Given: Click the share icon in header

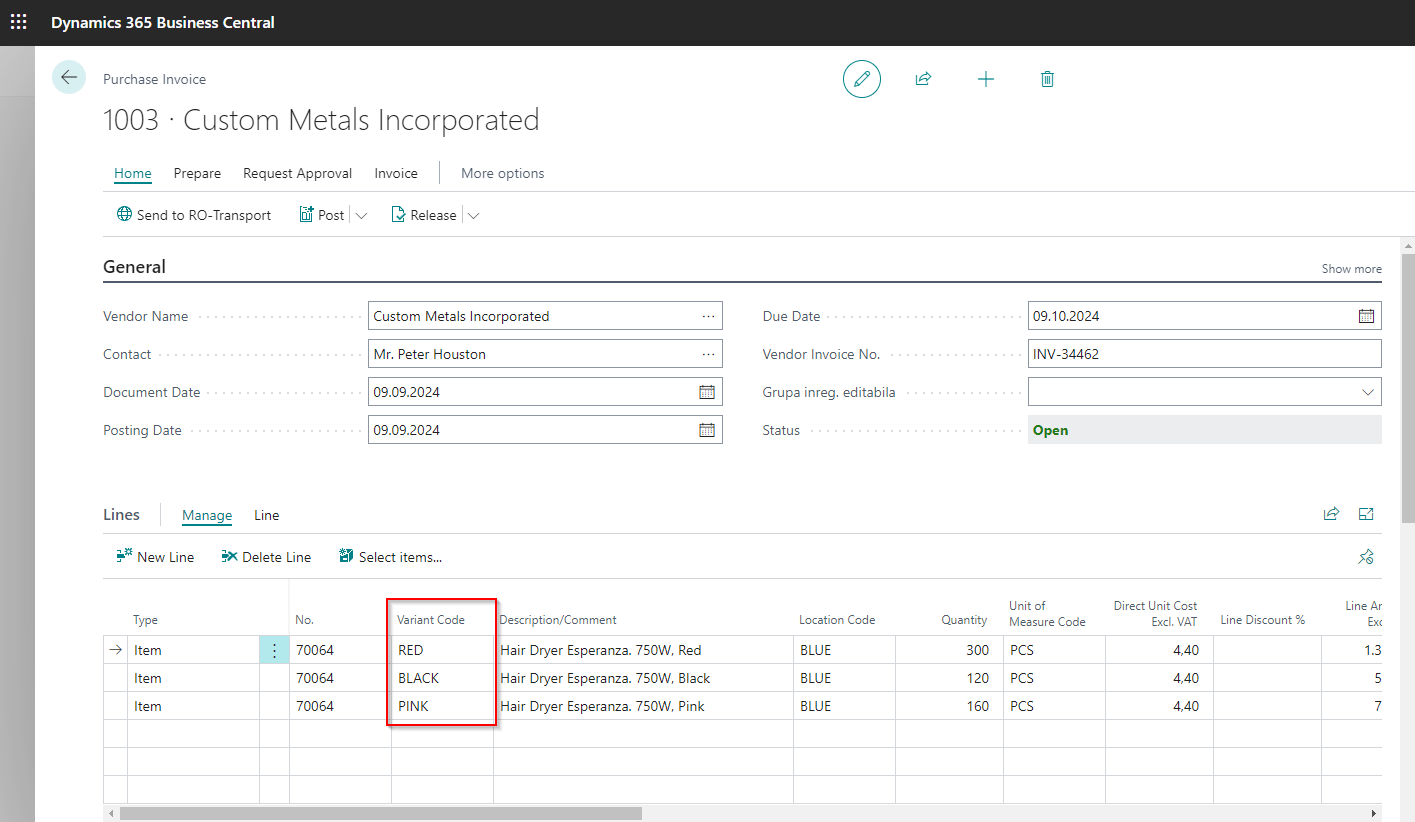Looking at the screenshot, I should (924, 79).
